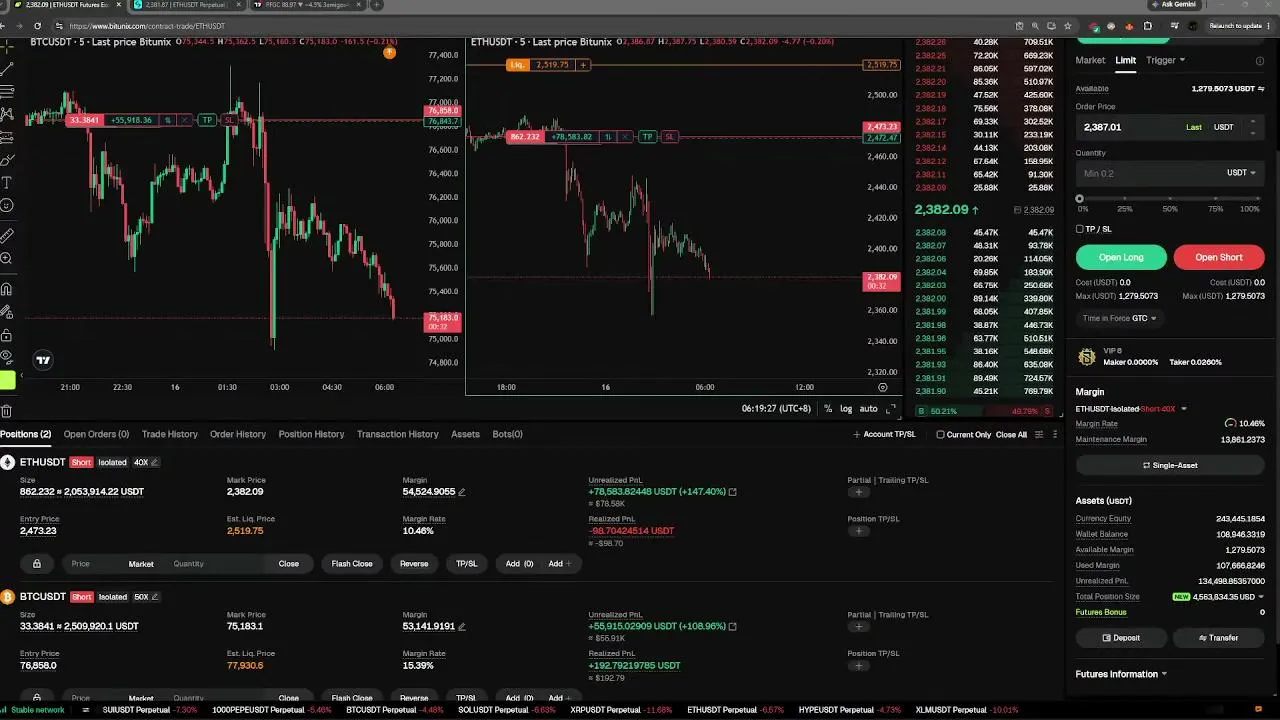
Task: Click the TradingView logo on chart
Action: (x=42, y=360)
